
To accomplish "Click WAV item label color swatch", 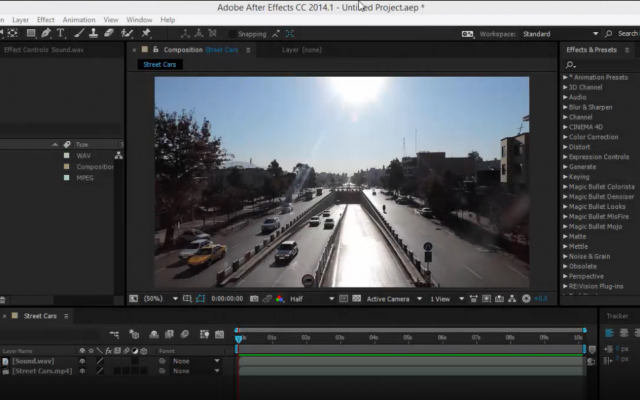I will coord(67,156).
